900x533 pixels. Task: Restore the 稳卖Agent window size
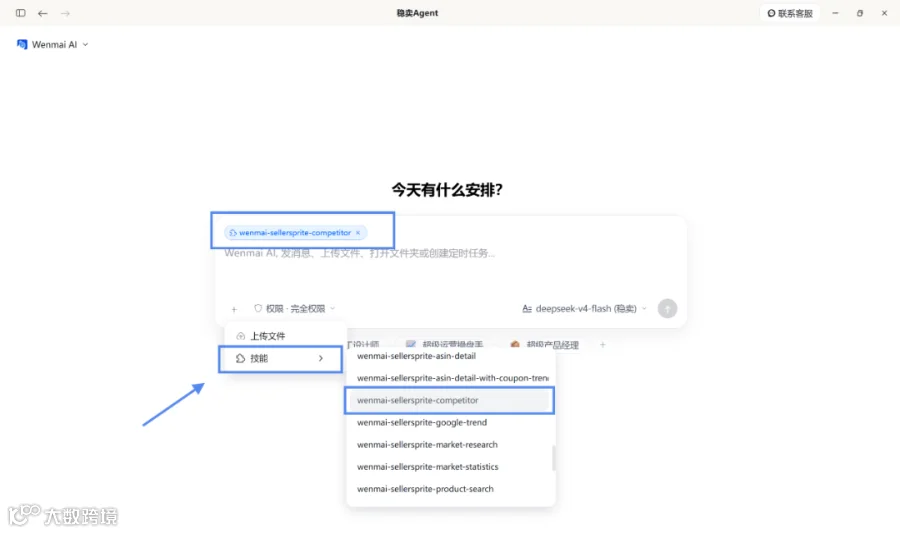pos(860,13)
